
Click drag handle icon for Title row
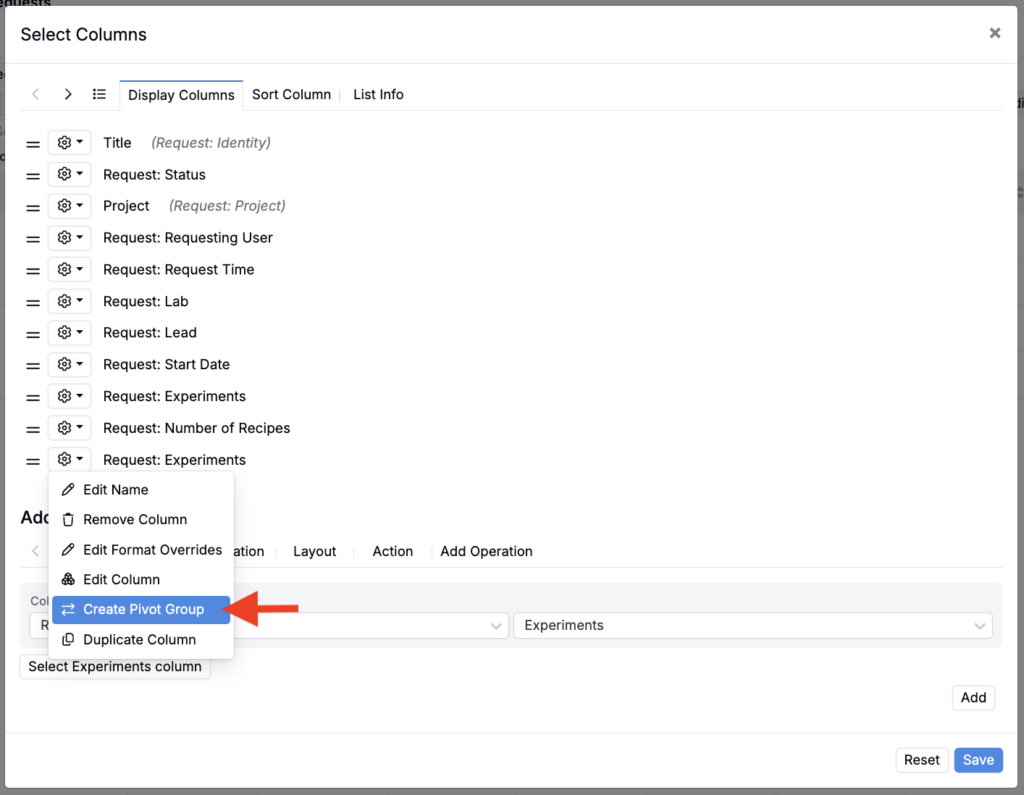pyautogui.click(x=33, y=144)
